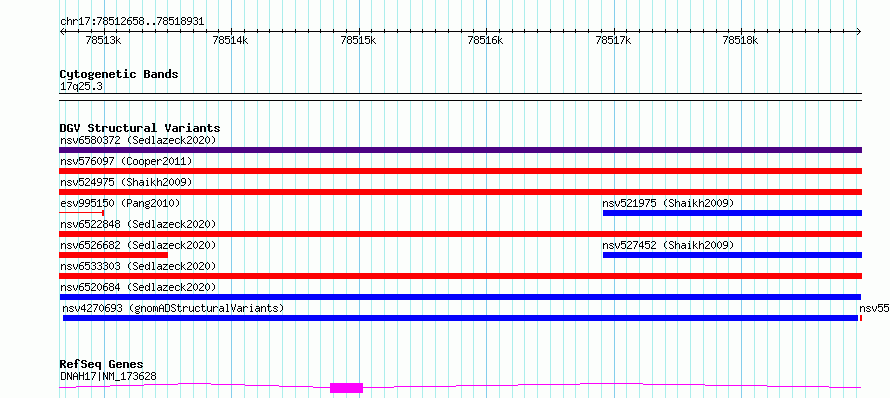Open the nsv576097 (Cooper2011) variant label
Image resolution: width=890 pixels, height=398 pixels.
126,161
